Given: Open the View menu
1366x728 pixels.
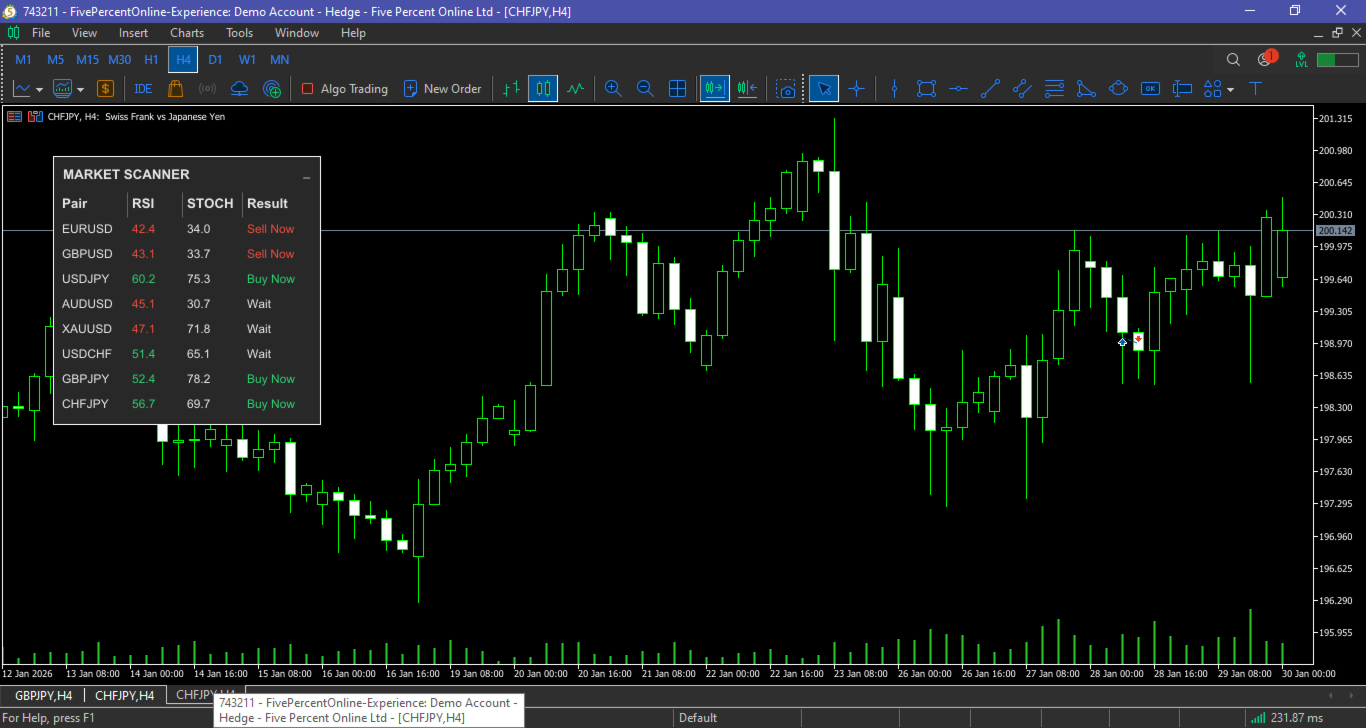Looking at the screenshot, I should 84,33.
